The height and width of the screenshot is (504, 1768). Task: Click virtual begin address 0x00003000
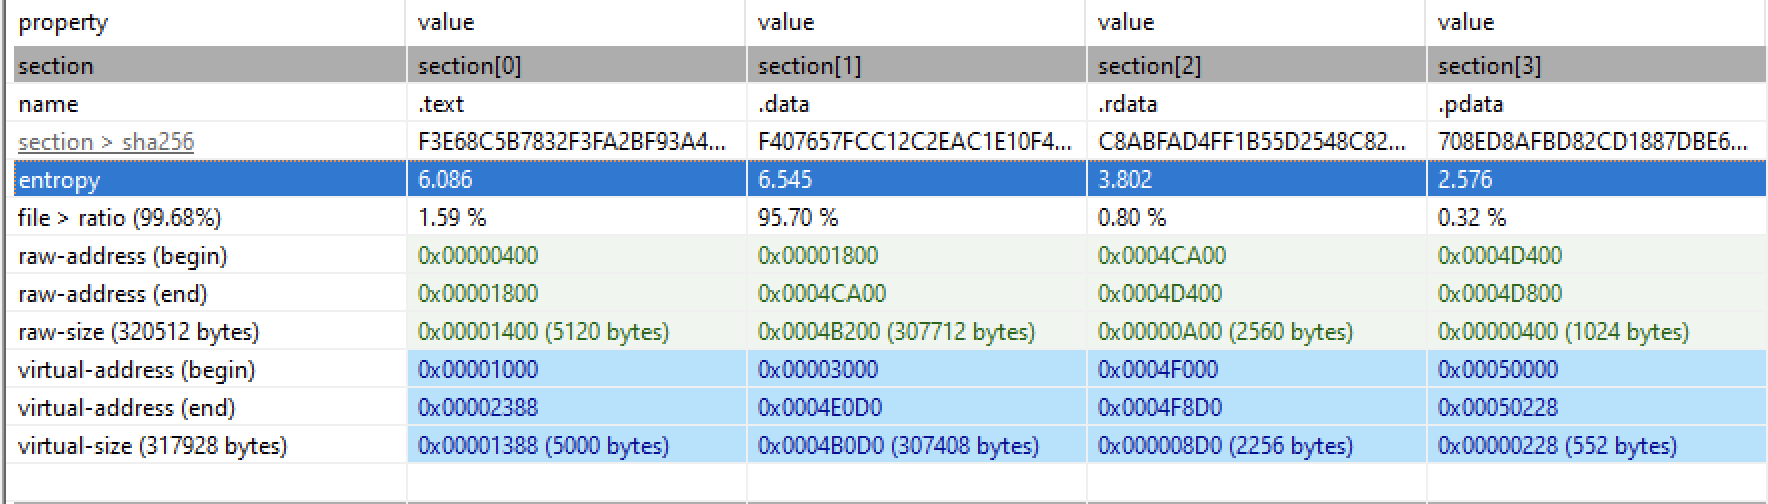point(818,370)
